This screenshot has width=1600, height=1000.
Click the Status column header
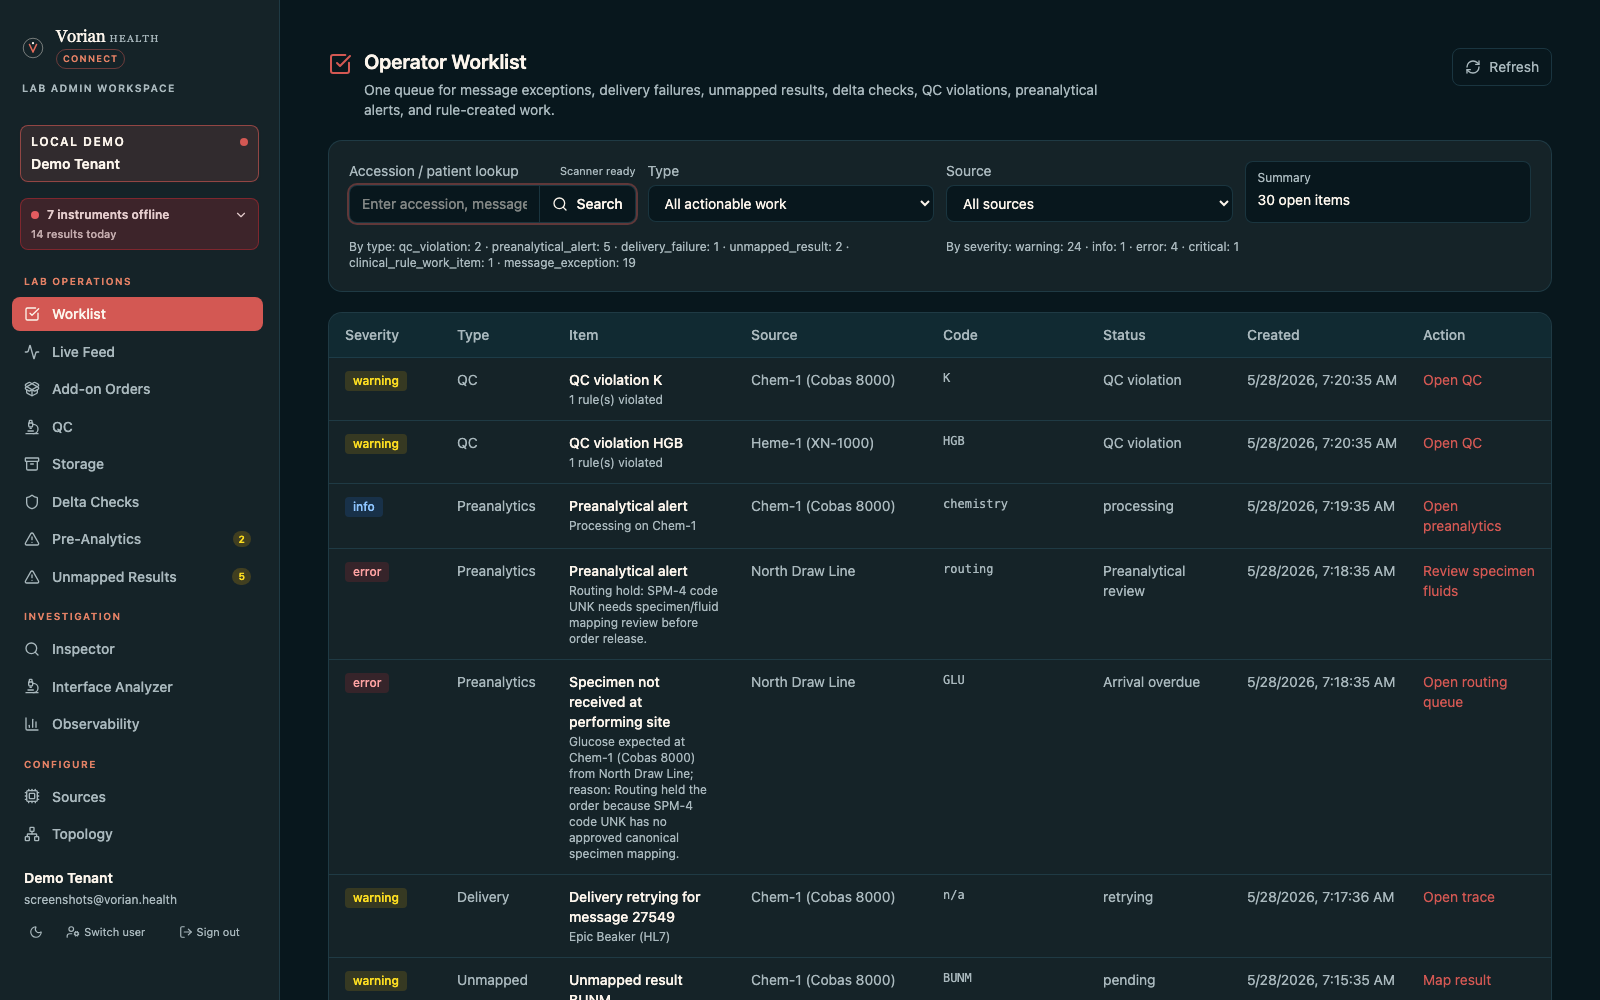1124,335
